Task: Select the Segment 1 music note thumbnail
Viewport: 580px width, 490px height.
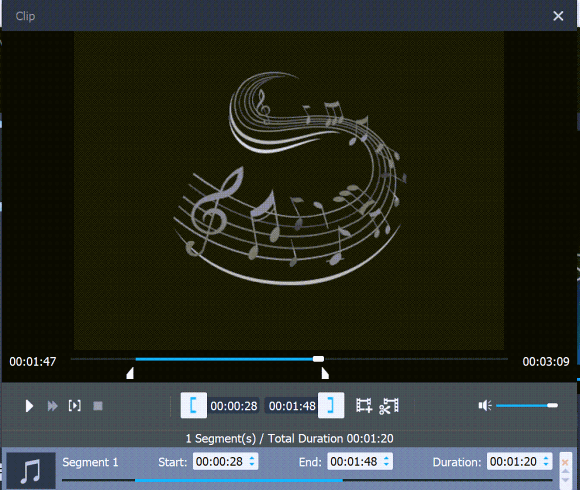Action: [31, 470]
